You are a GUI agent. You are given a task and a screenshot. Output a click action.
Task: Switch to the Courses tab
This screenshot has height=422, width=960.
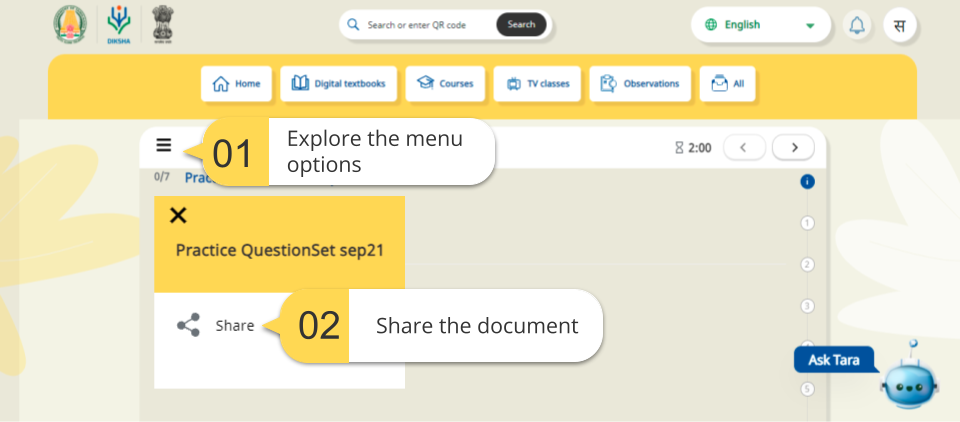pos(446,84)
